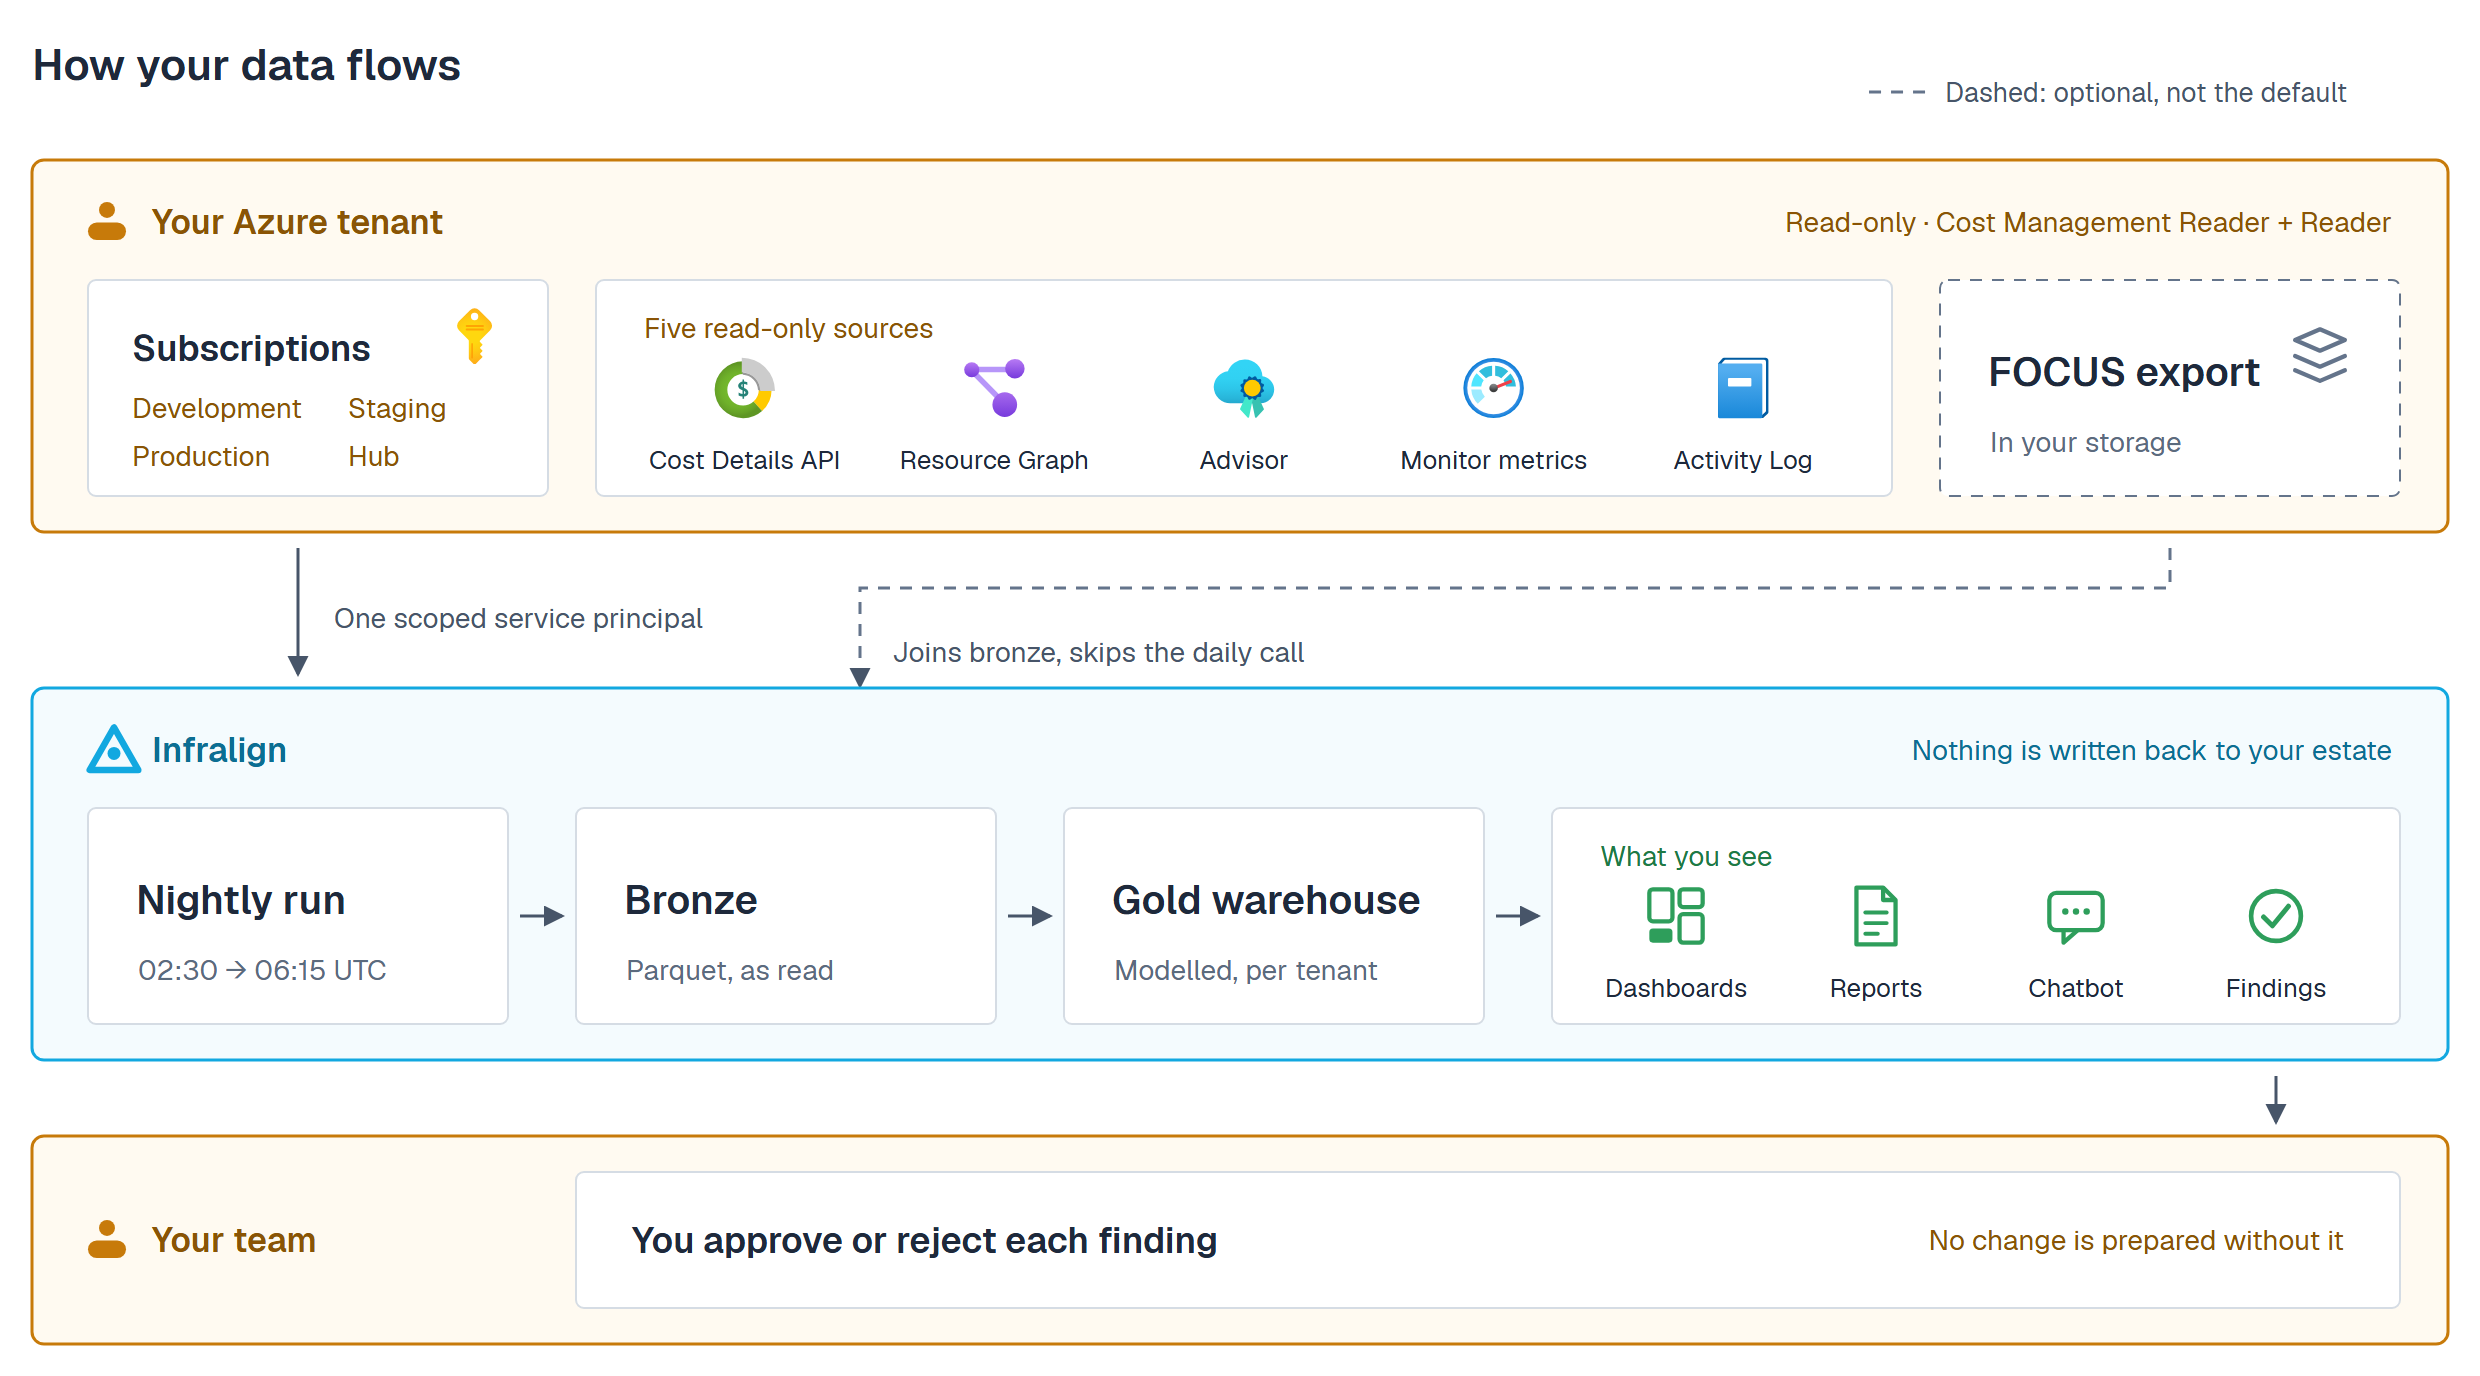Click the Subscriptions key icon

click(475, 336)
